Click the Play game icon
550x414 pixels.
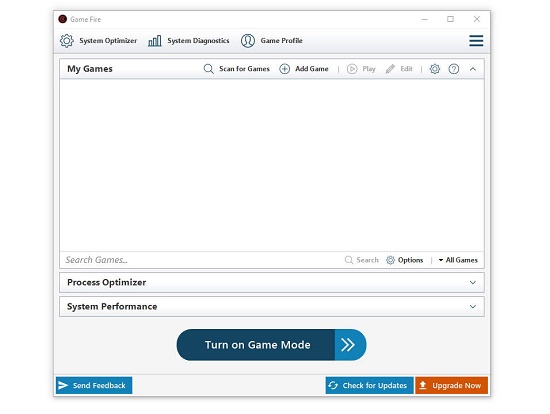tap(352, 69)
